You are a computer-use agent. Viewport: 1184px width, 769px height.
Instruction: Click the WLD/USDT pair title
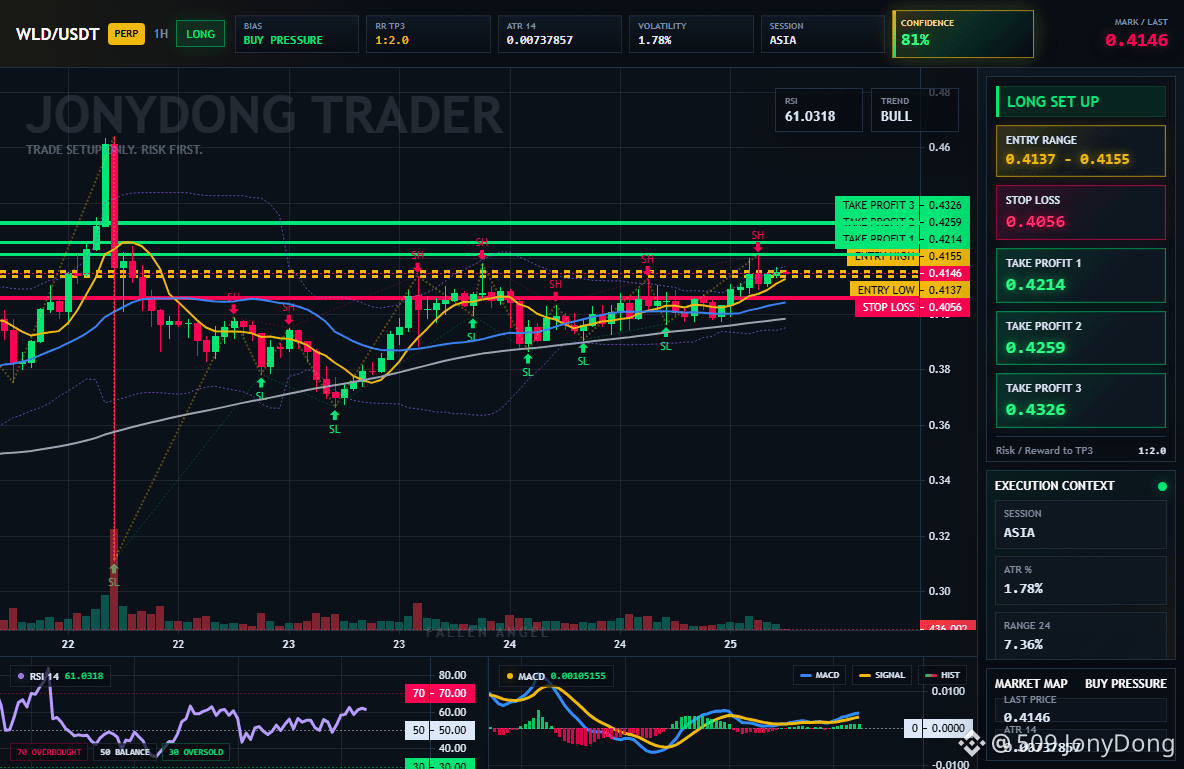coord(57,35)
